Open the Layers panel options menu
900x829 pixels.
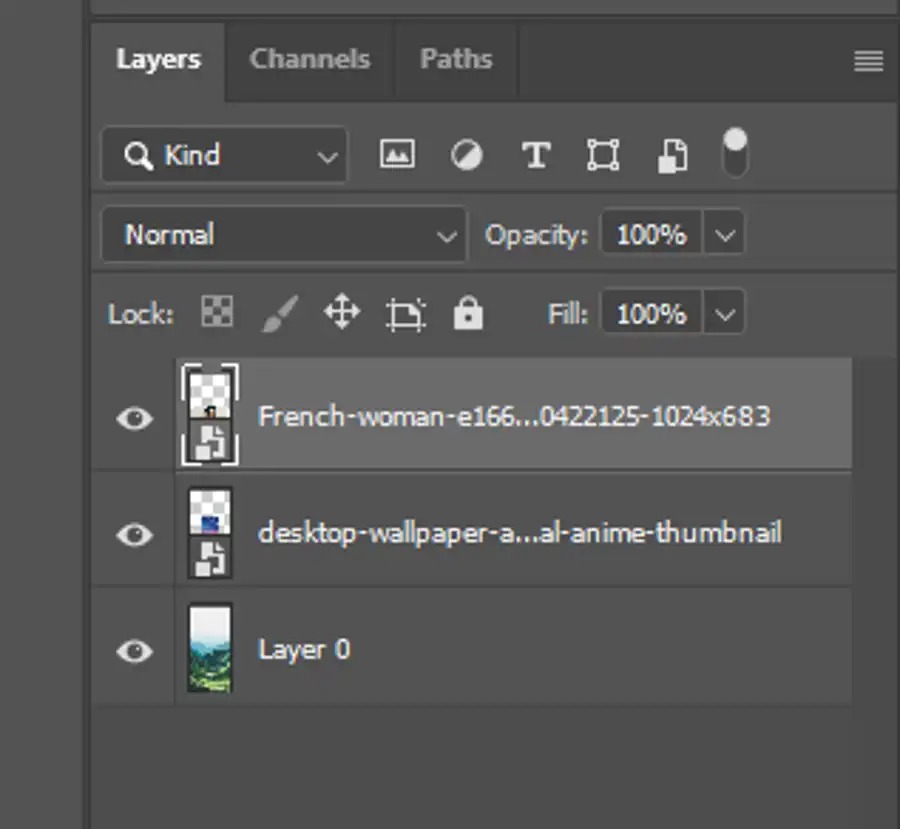(868, 61)
